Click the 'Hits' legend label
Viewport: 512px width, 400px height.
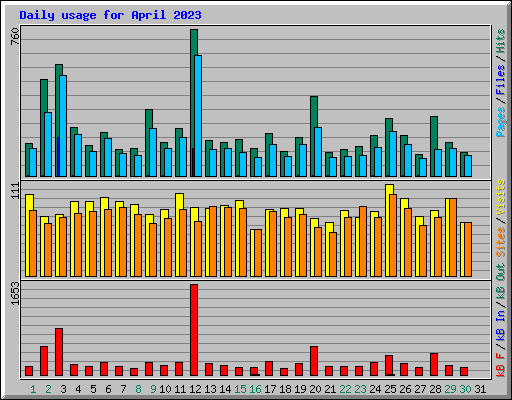tap(501, 41)
